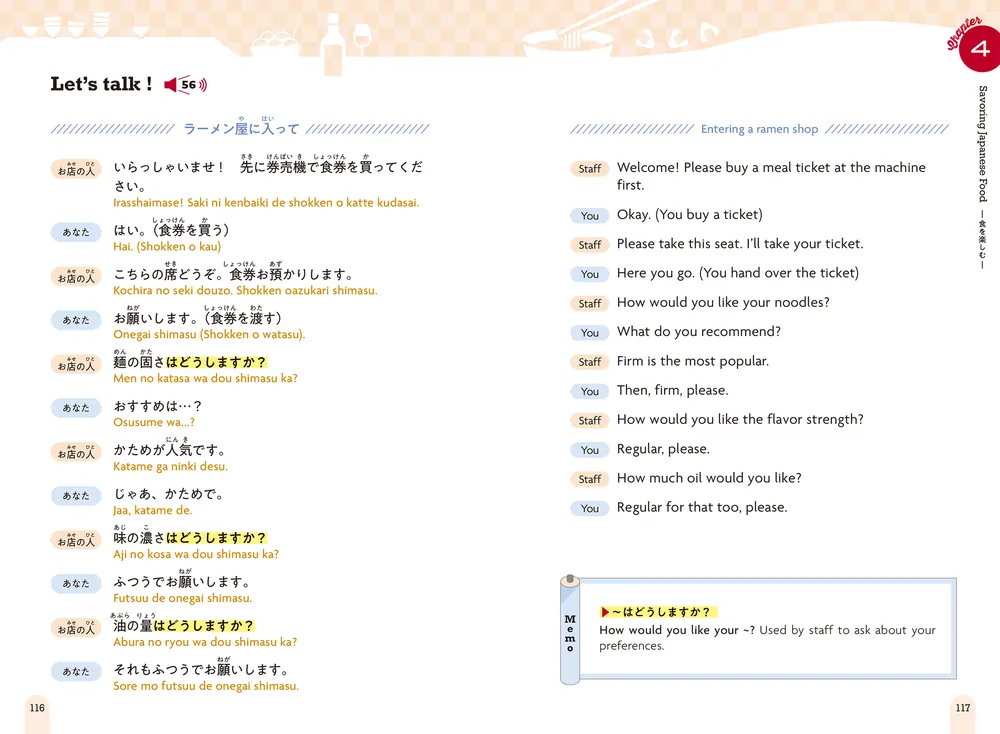
Task: Select "How much oil would you like?"
Action: (x=709, y=479)
